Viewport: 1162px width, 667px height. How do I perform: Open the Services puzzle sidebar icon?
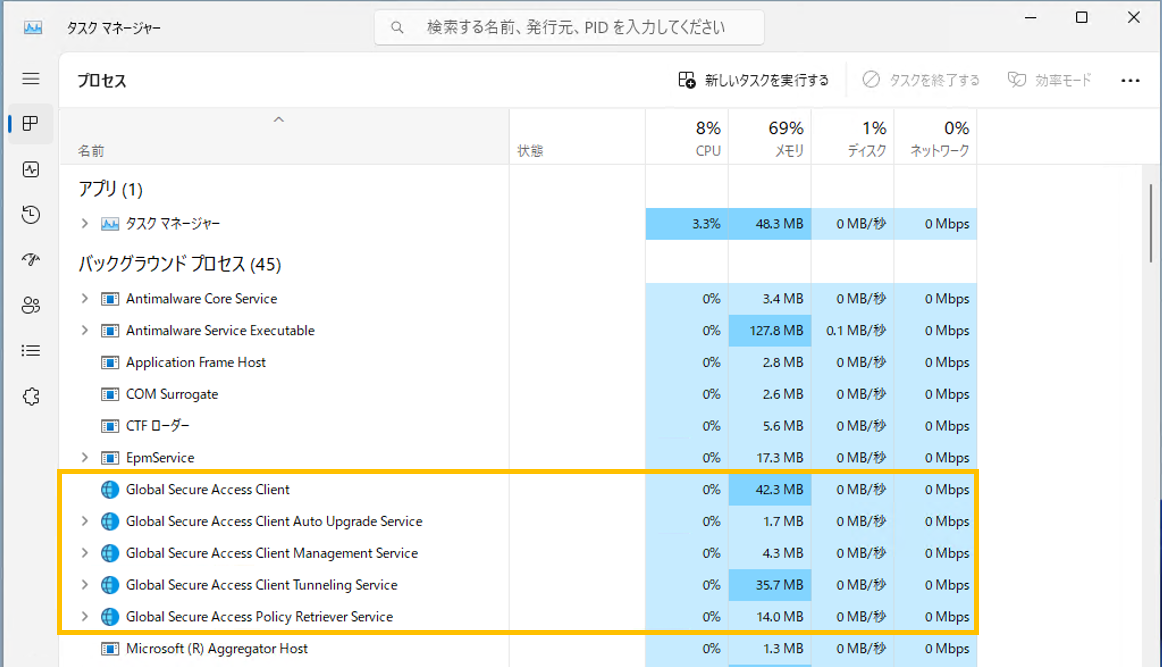(31, 396)
